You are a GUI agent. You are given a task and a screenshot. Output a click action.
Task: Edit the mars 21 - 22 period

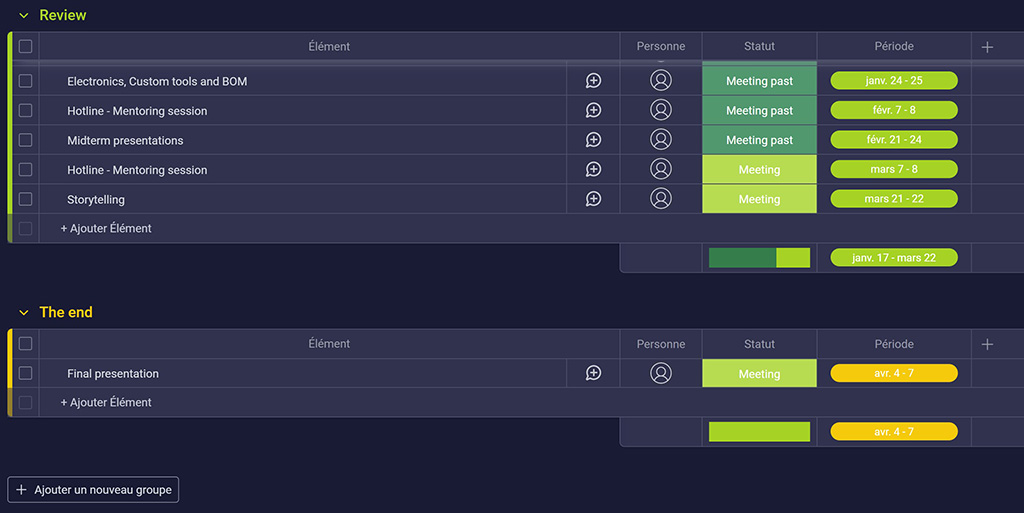point(894,198)
